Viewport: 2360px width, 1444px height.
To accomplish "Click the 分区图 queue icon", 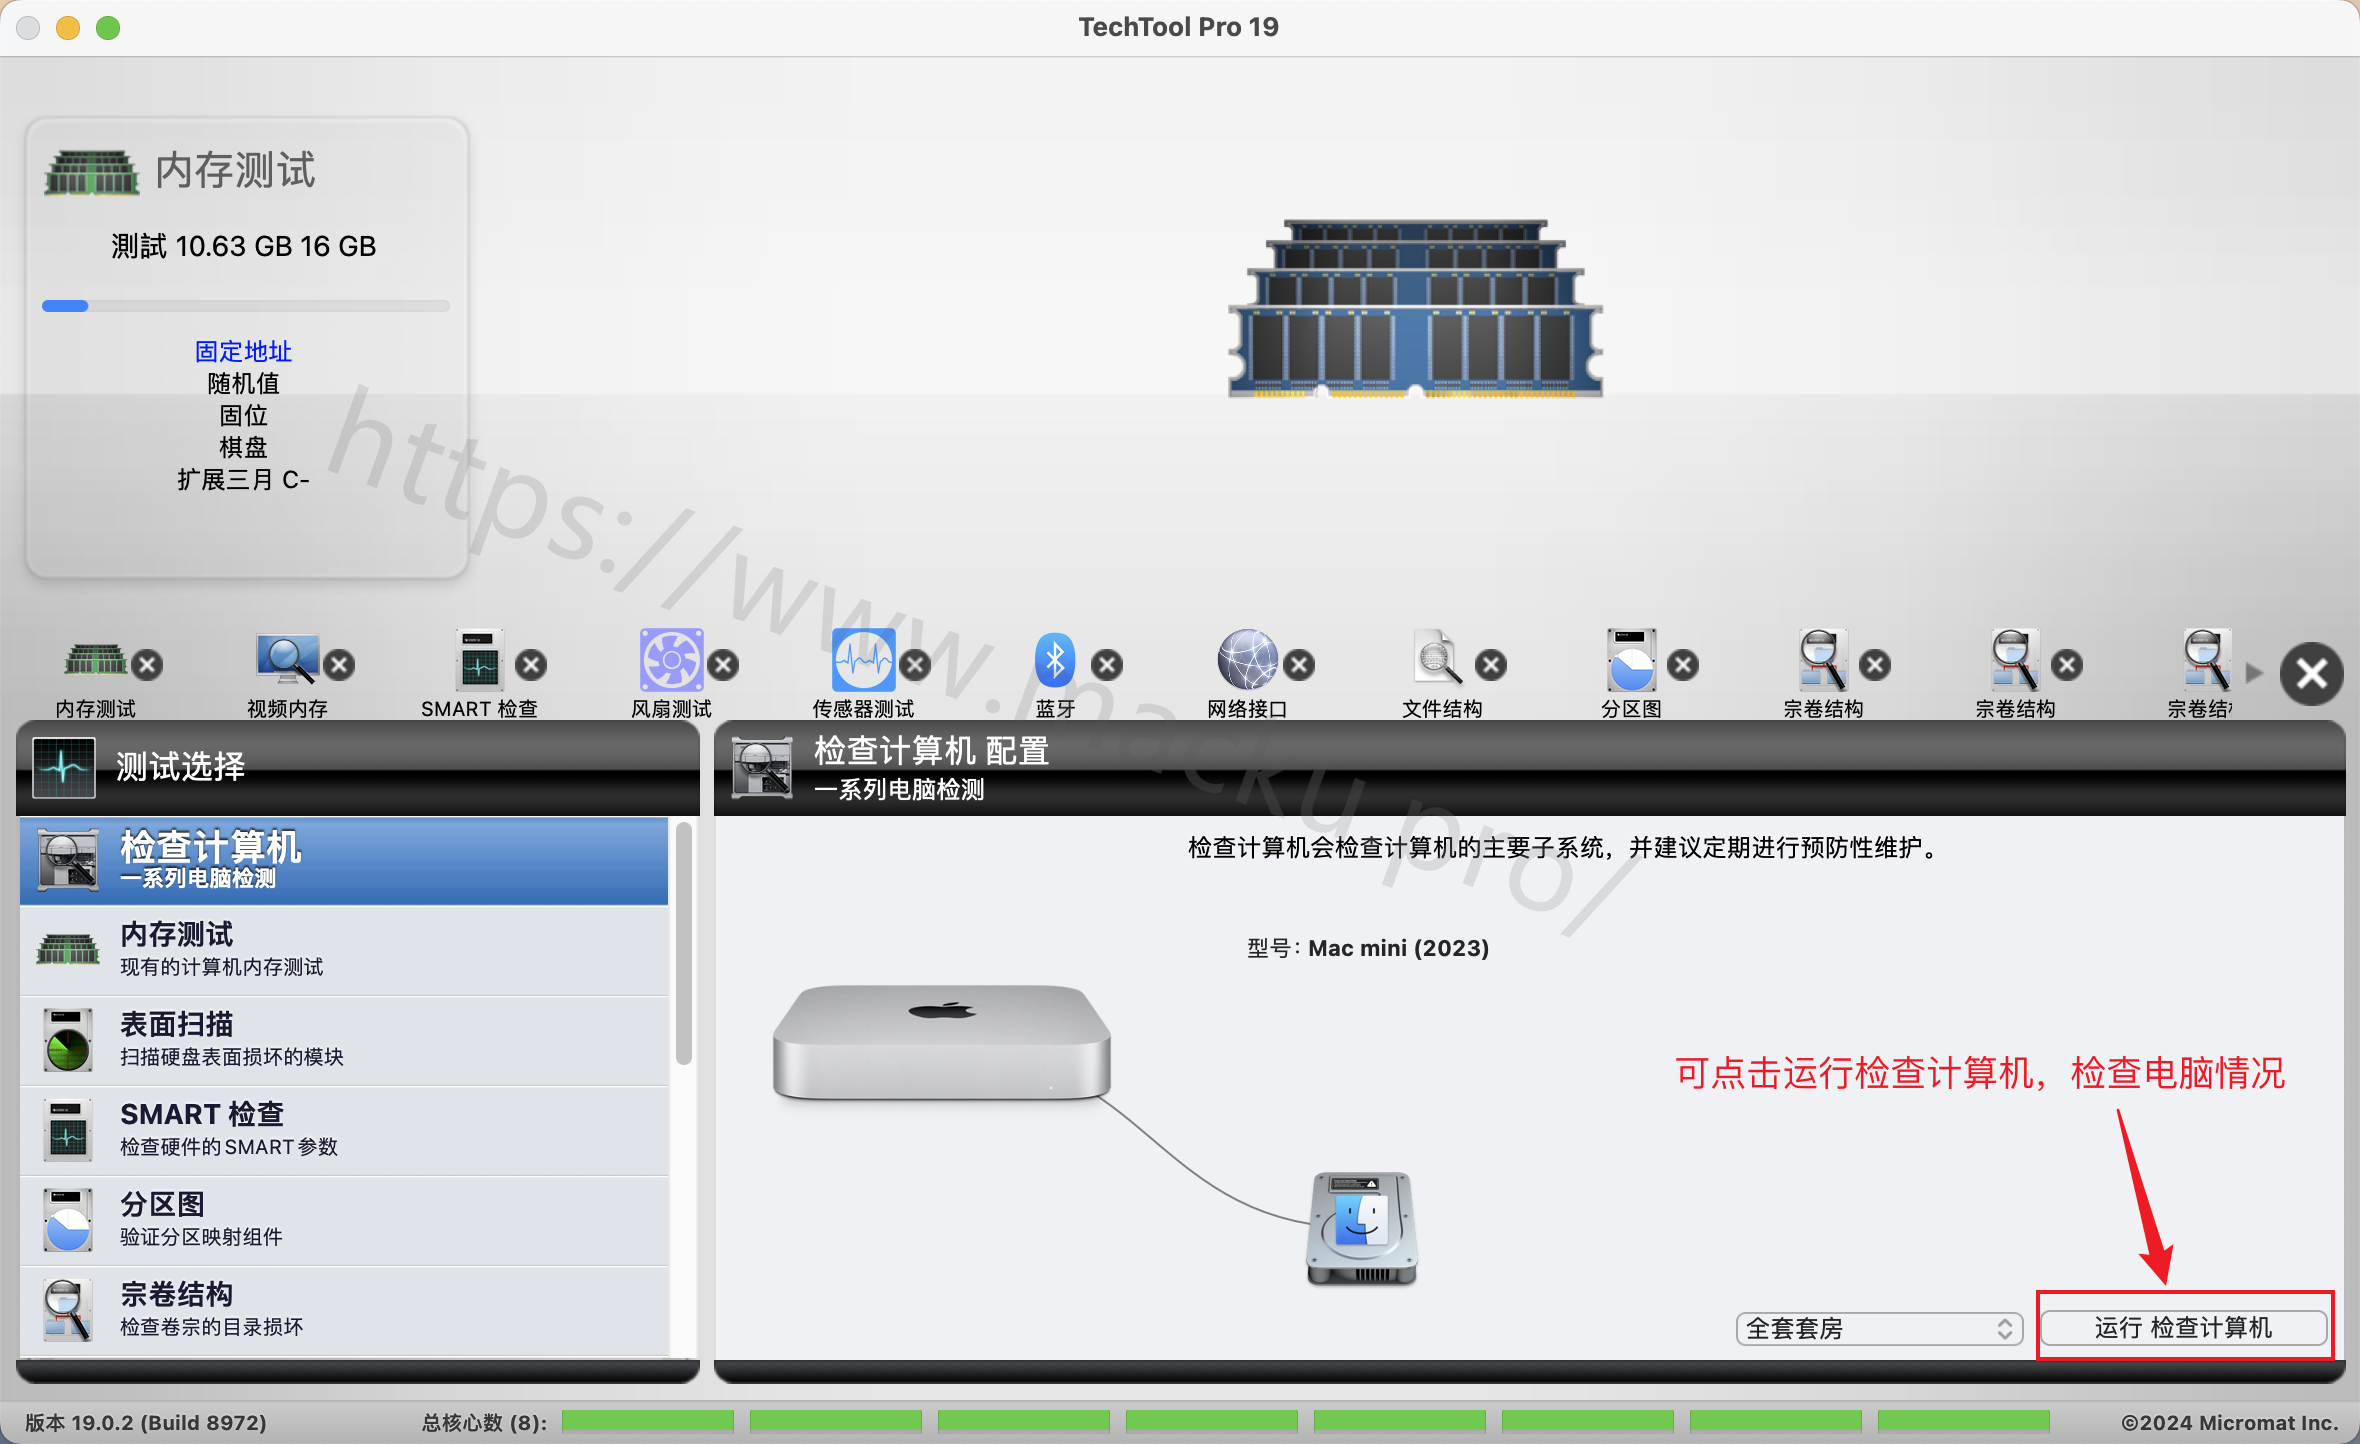I will point(1631,660).
